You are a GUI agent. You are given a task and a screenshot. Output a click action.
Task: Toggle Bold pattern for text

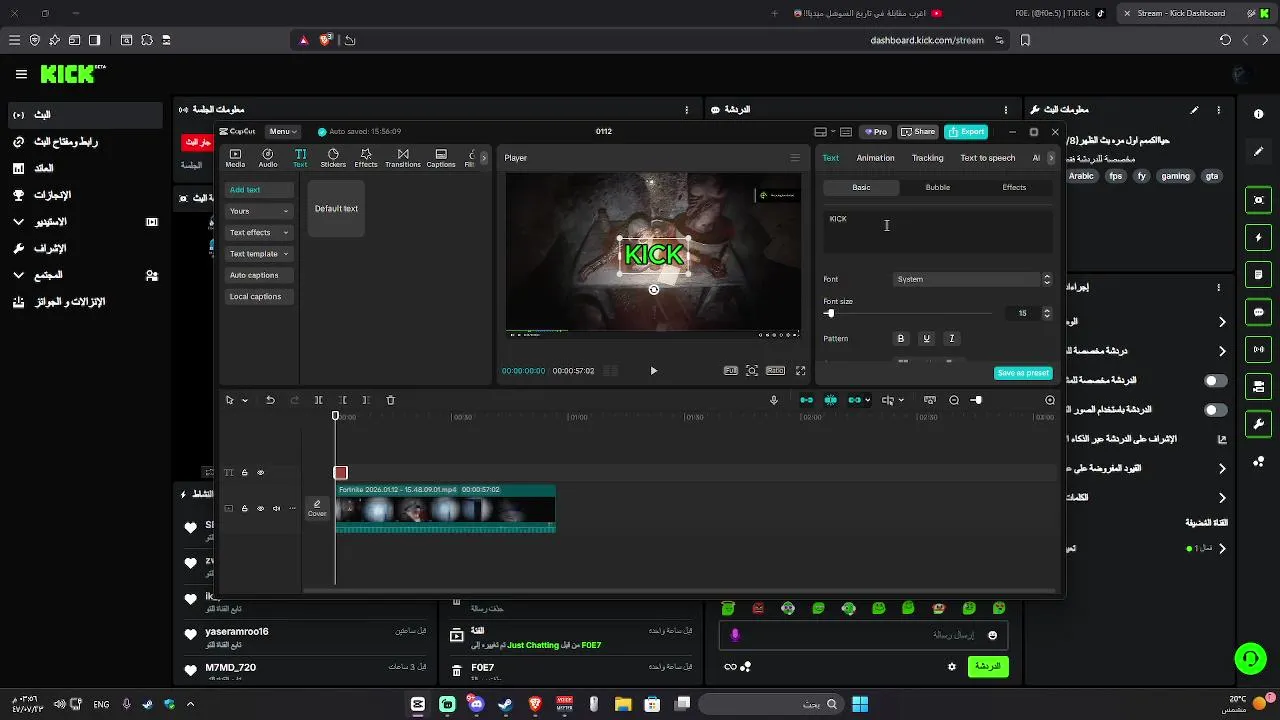[x=901, y=339]
